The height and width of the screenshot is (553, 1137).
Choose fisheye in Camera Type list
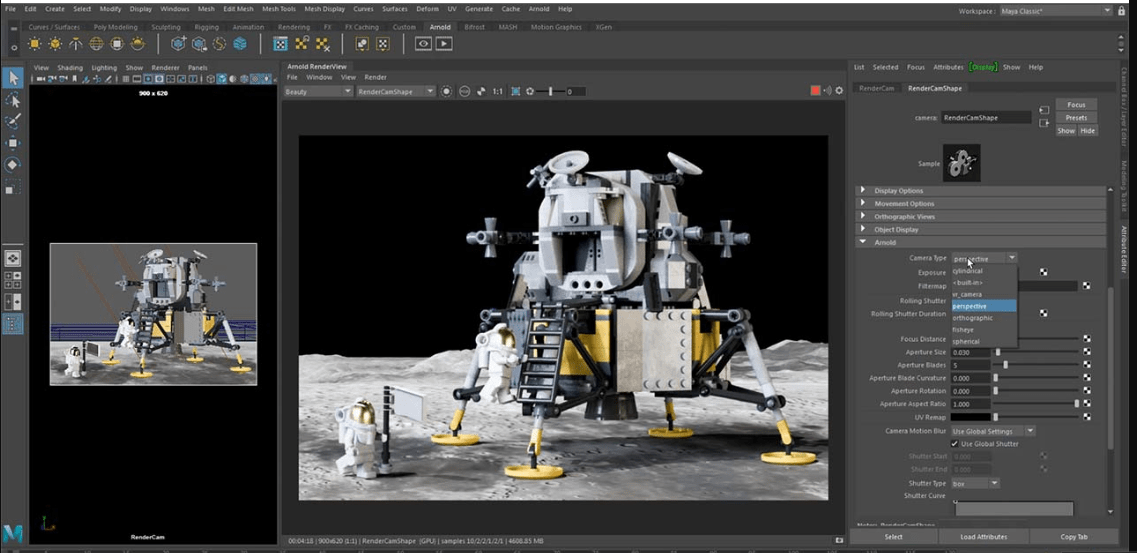[963, 330]
